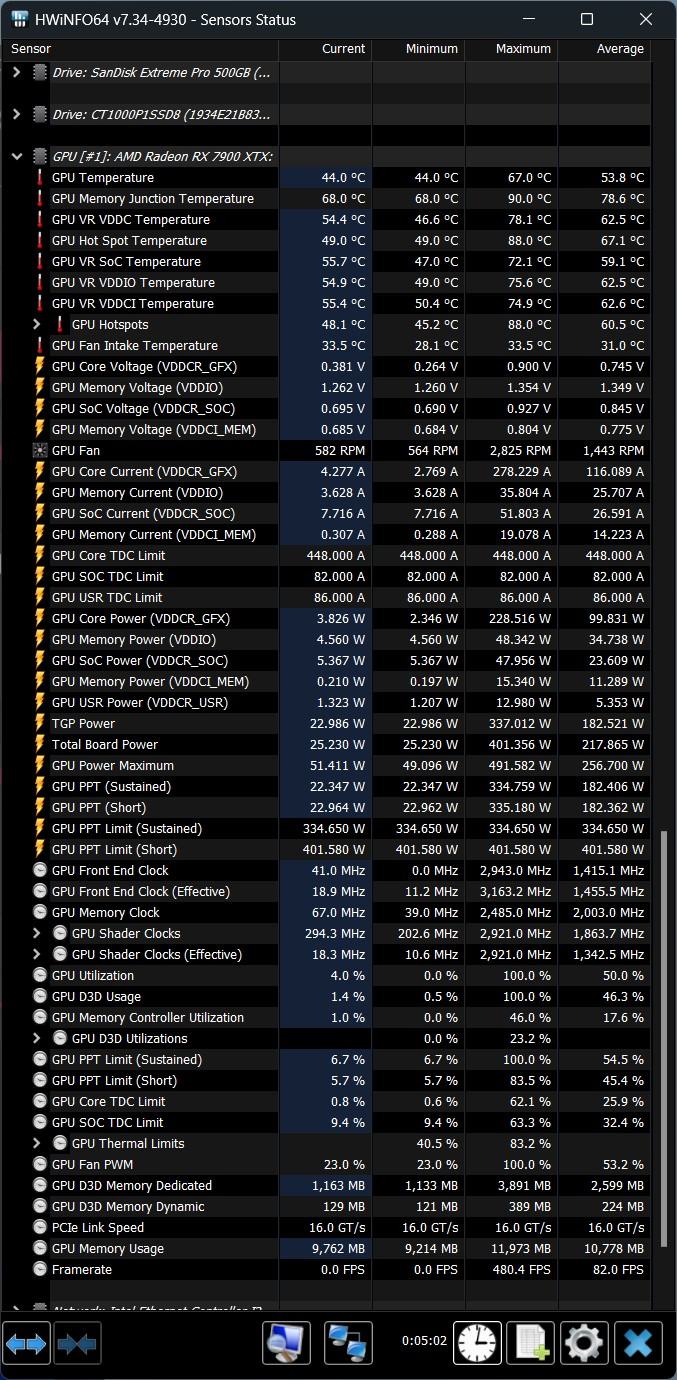This screenshot has height=1380, width=677.
Task: Click the drive icon beside SanDisk Extreme Pro 500GB
Action: tap(40, 73)
